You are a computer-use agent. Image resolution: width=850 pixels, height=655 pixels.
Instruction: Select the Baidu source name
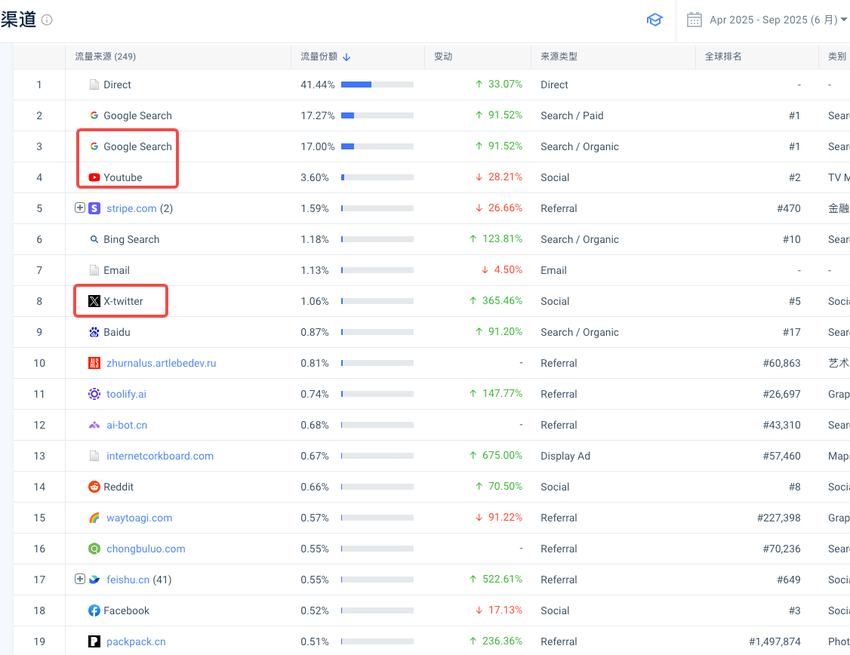(x=117, y=332)
